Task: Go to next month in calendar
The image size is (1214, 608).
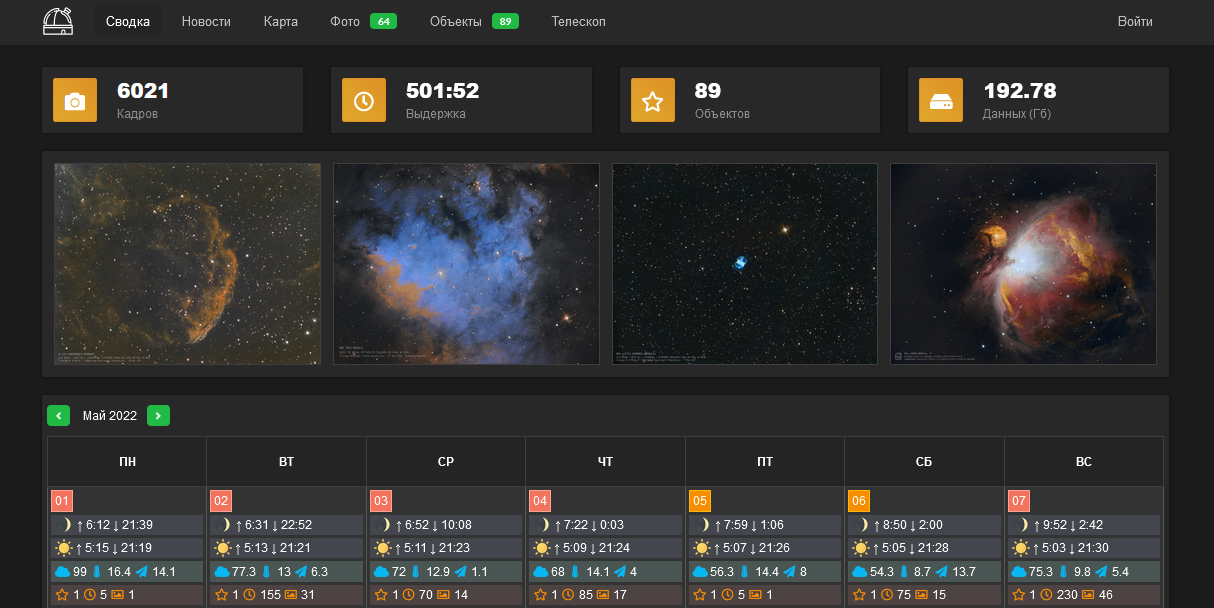Action: 158,416
